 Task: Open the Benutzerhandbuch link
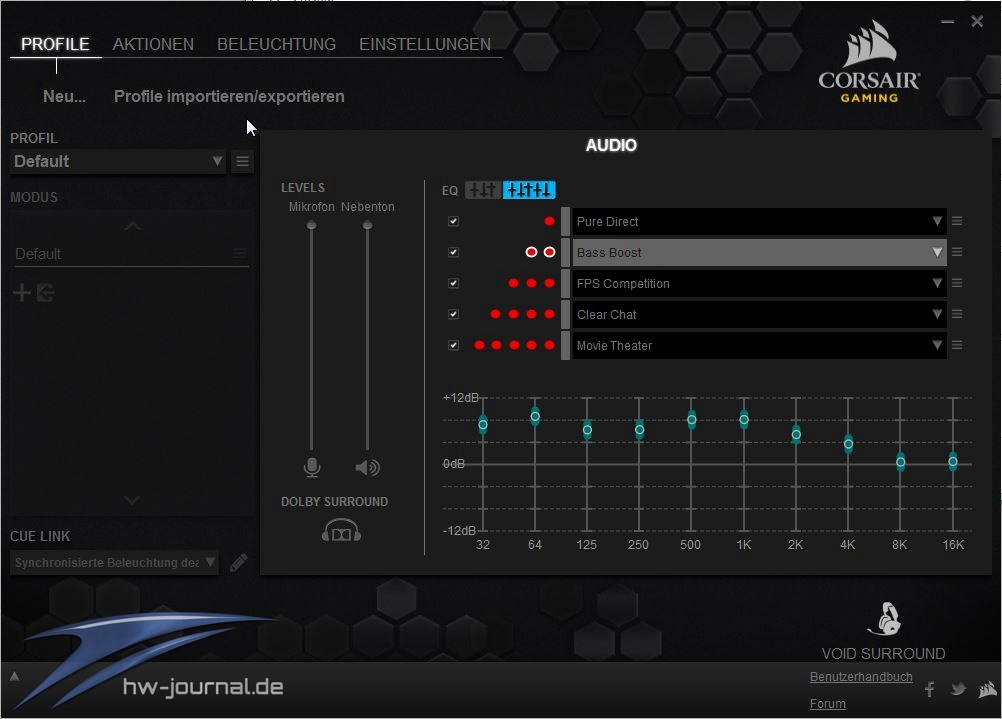[861, 677]
